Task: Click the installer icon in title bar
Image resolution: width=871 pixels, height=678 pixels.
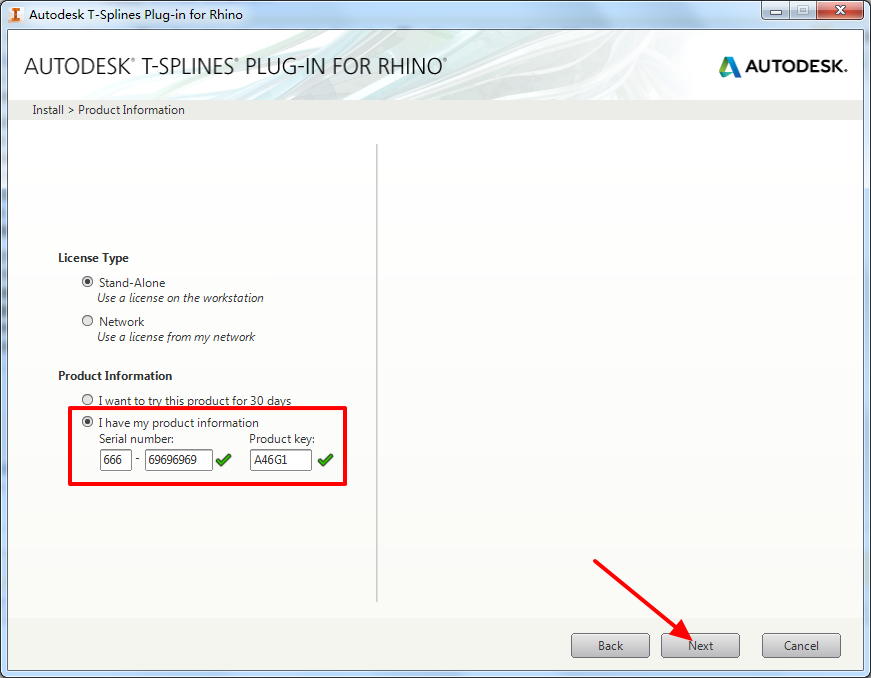Action: (x=16, y=14)
